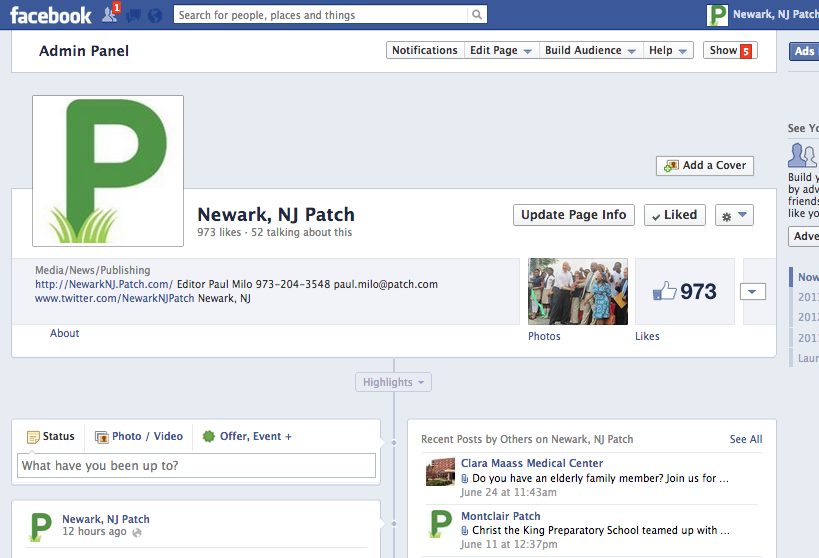Click the Add a Cover button

705,166
